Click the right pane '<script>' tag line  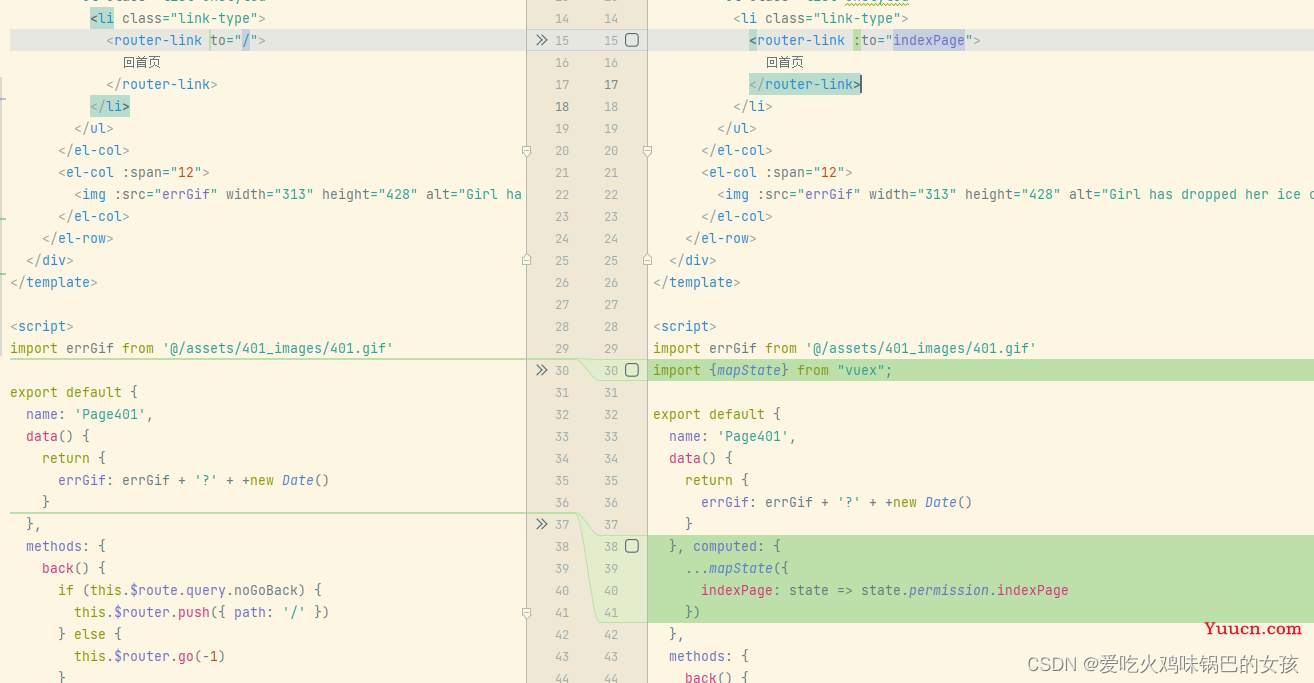click(x=685, y=326)
